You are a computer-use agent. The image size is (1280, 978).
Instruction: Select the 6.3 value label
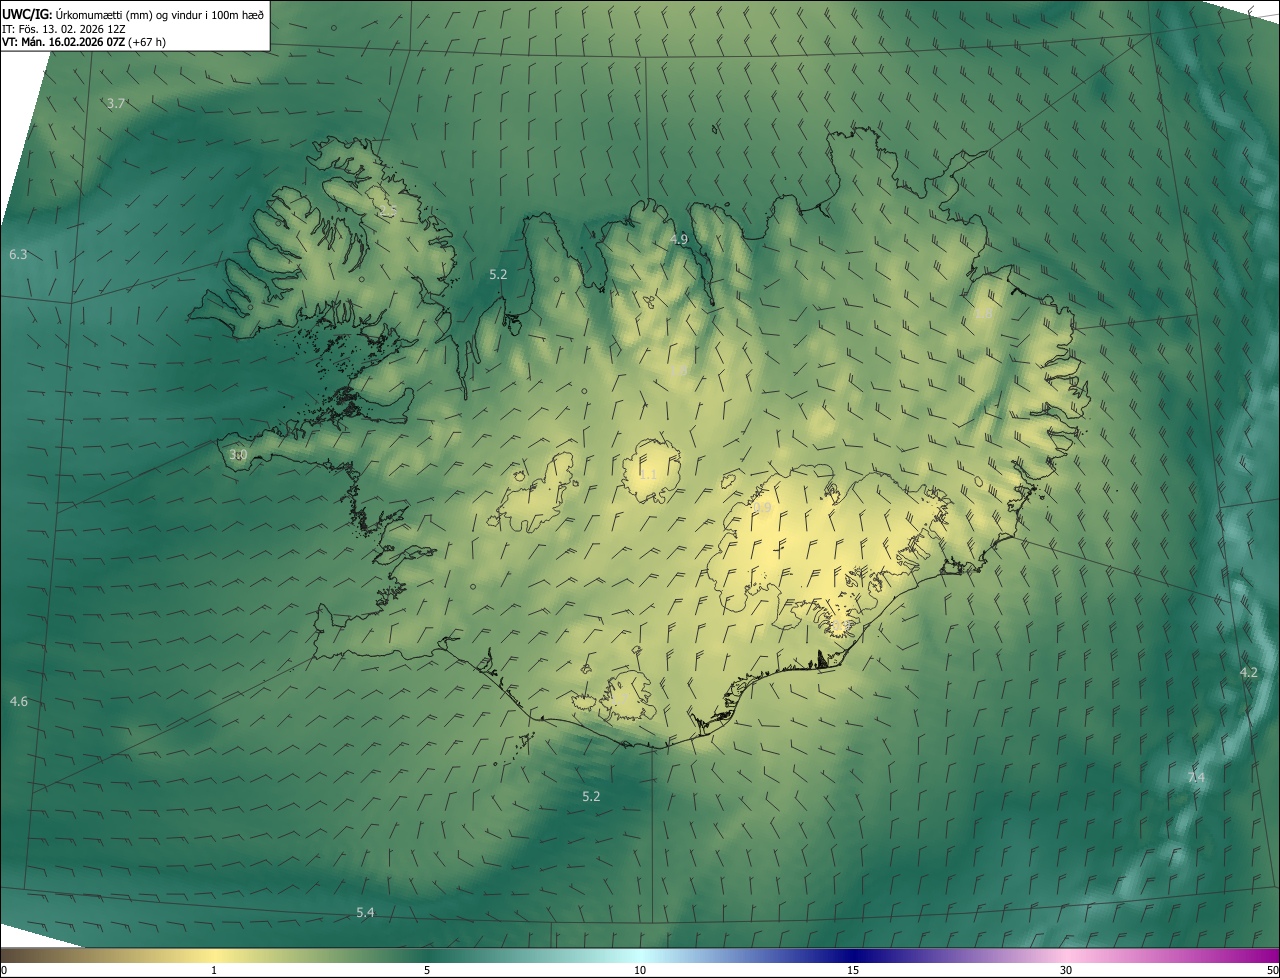point(18,255)
